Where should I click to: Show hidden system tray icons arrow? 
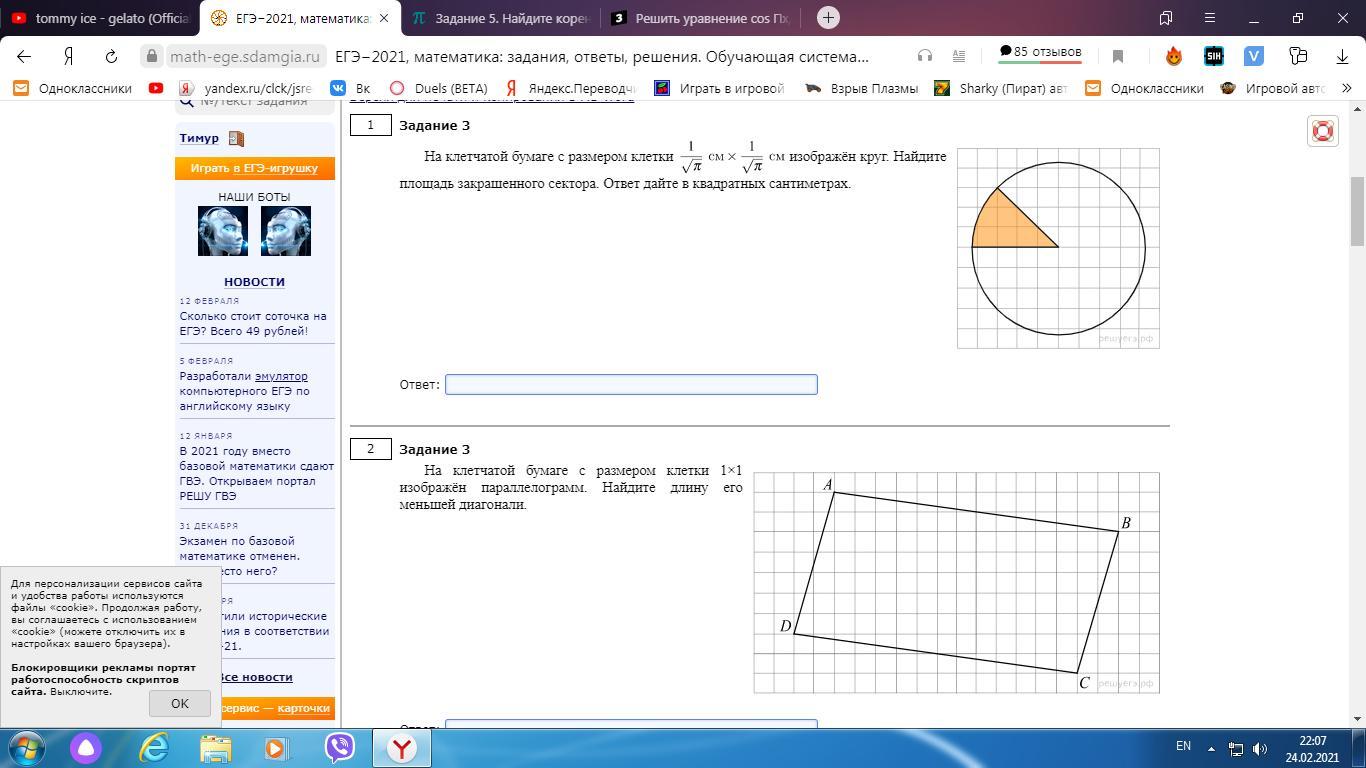(x=1211, y=747)
